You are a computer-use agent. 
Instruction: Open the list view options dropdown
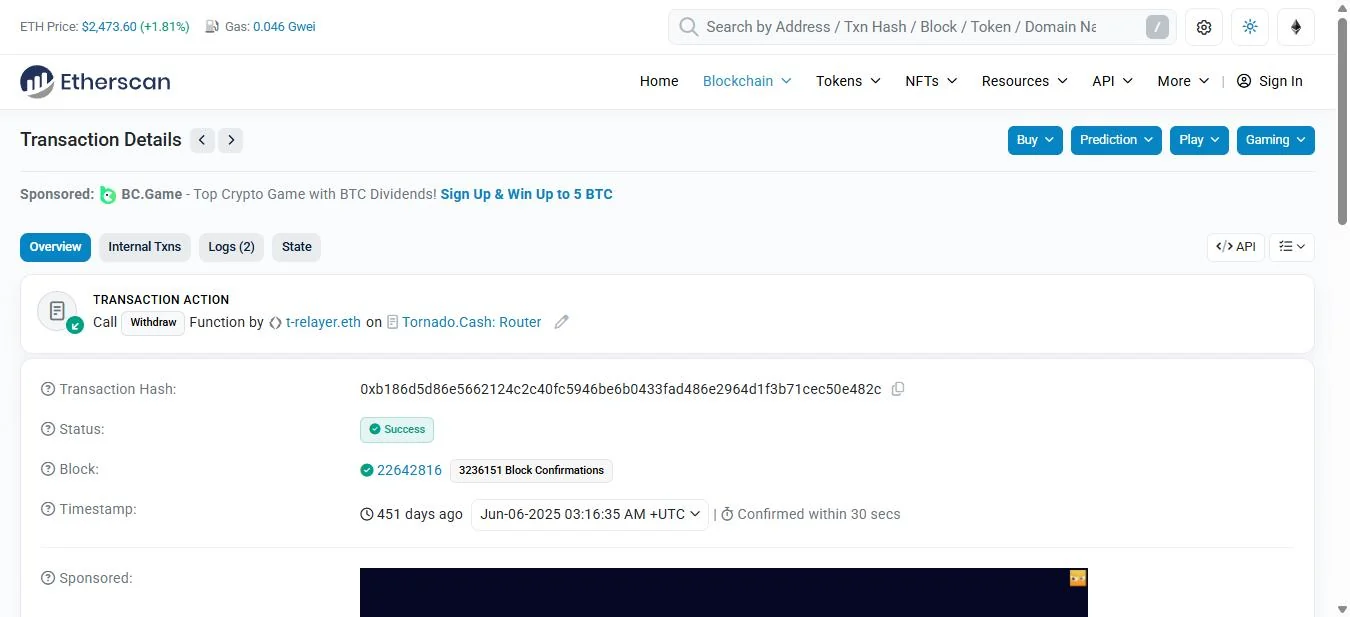[1292, 247]
